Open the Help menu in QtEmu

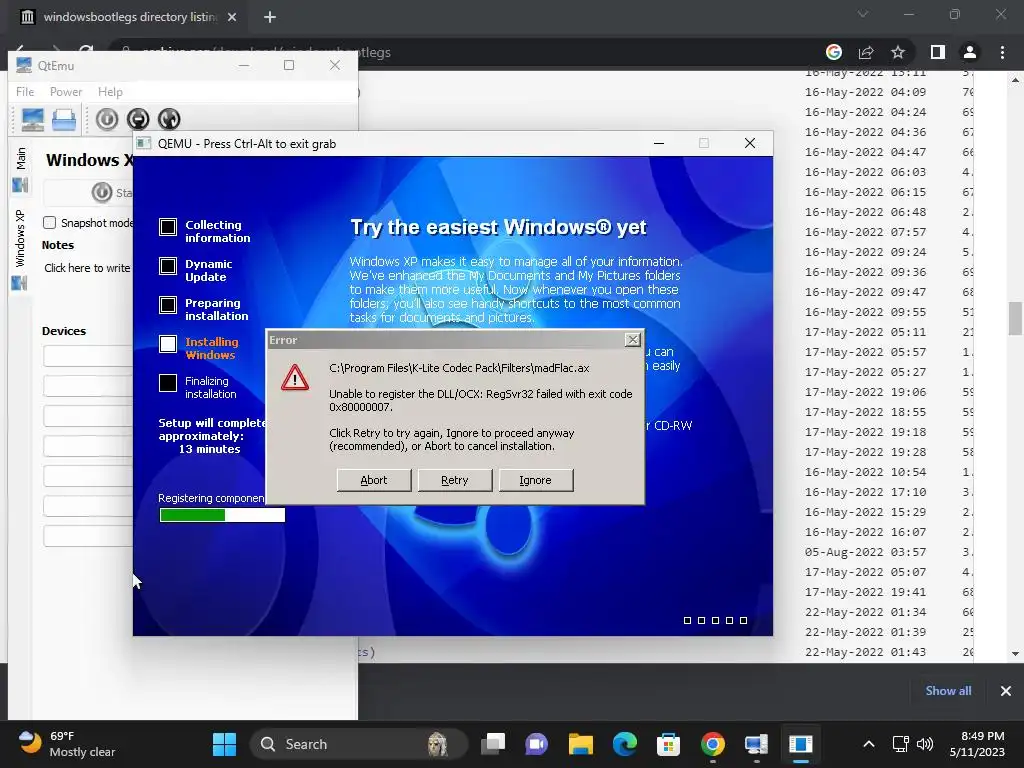tap(110, 92)
